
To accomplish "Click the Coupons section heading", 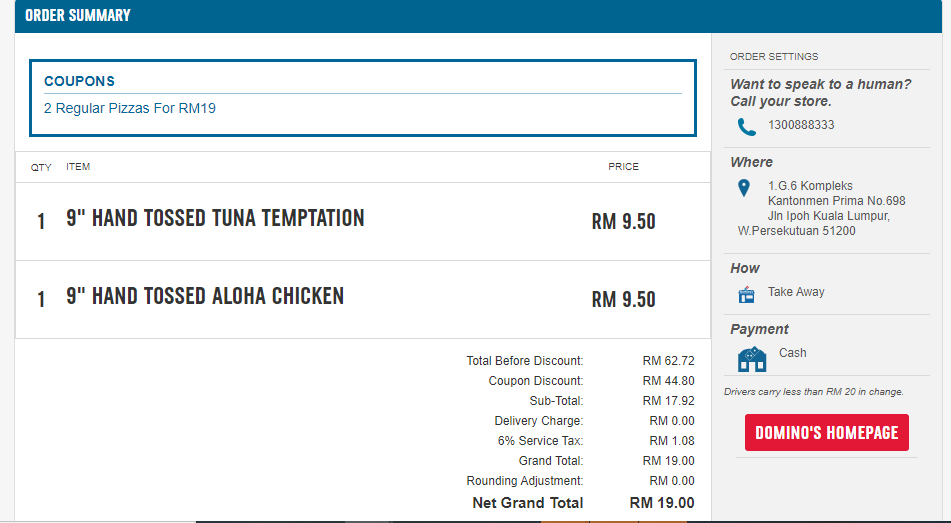I will (x=80, y=81).
